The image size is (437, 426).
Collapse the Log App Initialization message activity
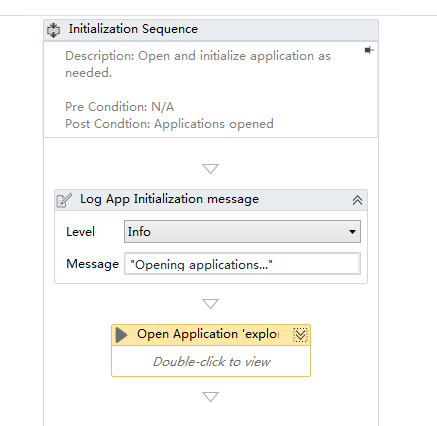click(x=357, y=200)
